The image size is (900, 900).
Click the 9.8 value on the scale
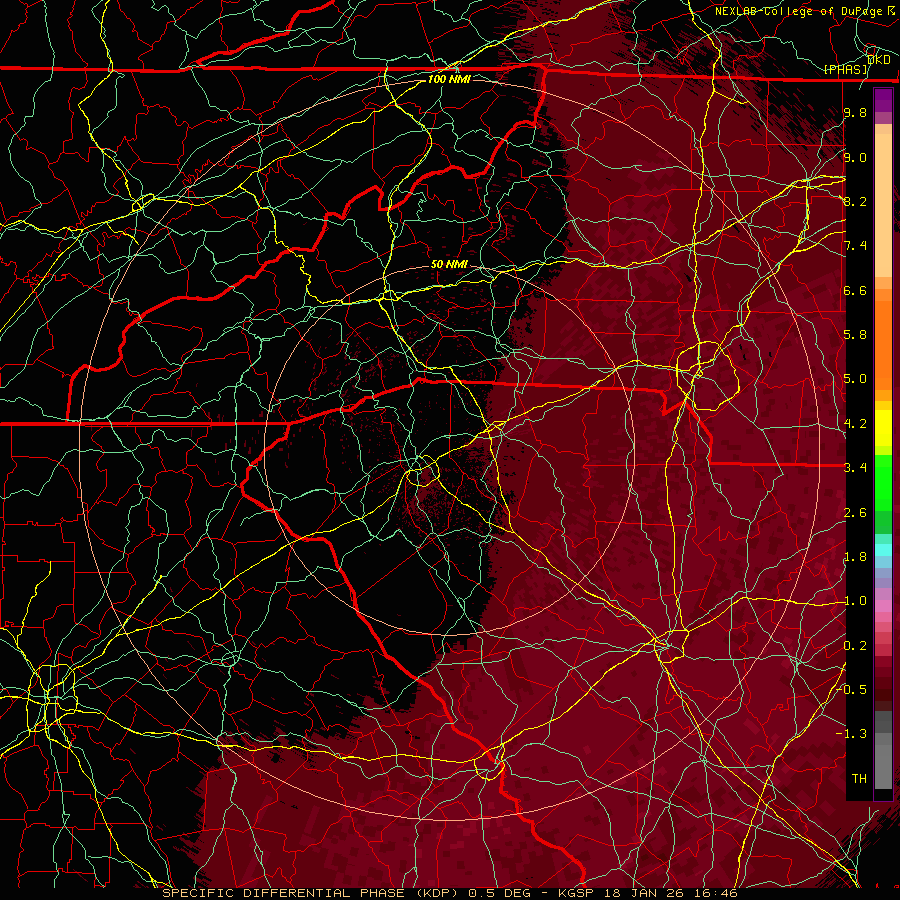(x=855, y=112)
